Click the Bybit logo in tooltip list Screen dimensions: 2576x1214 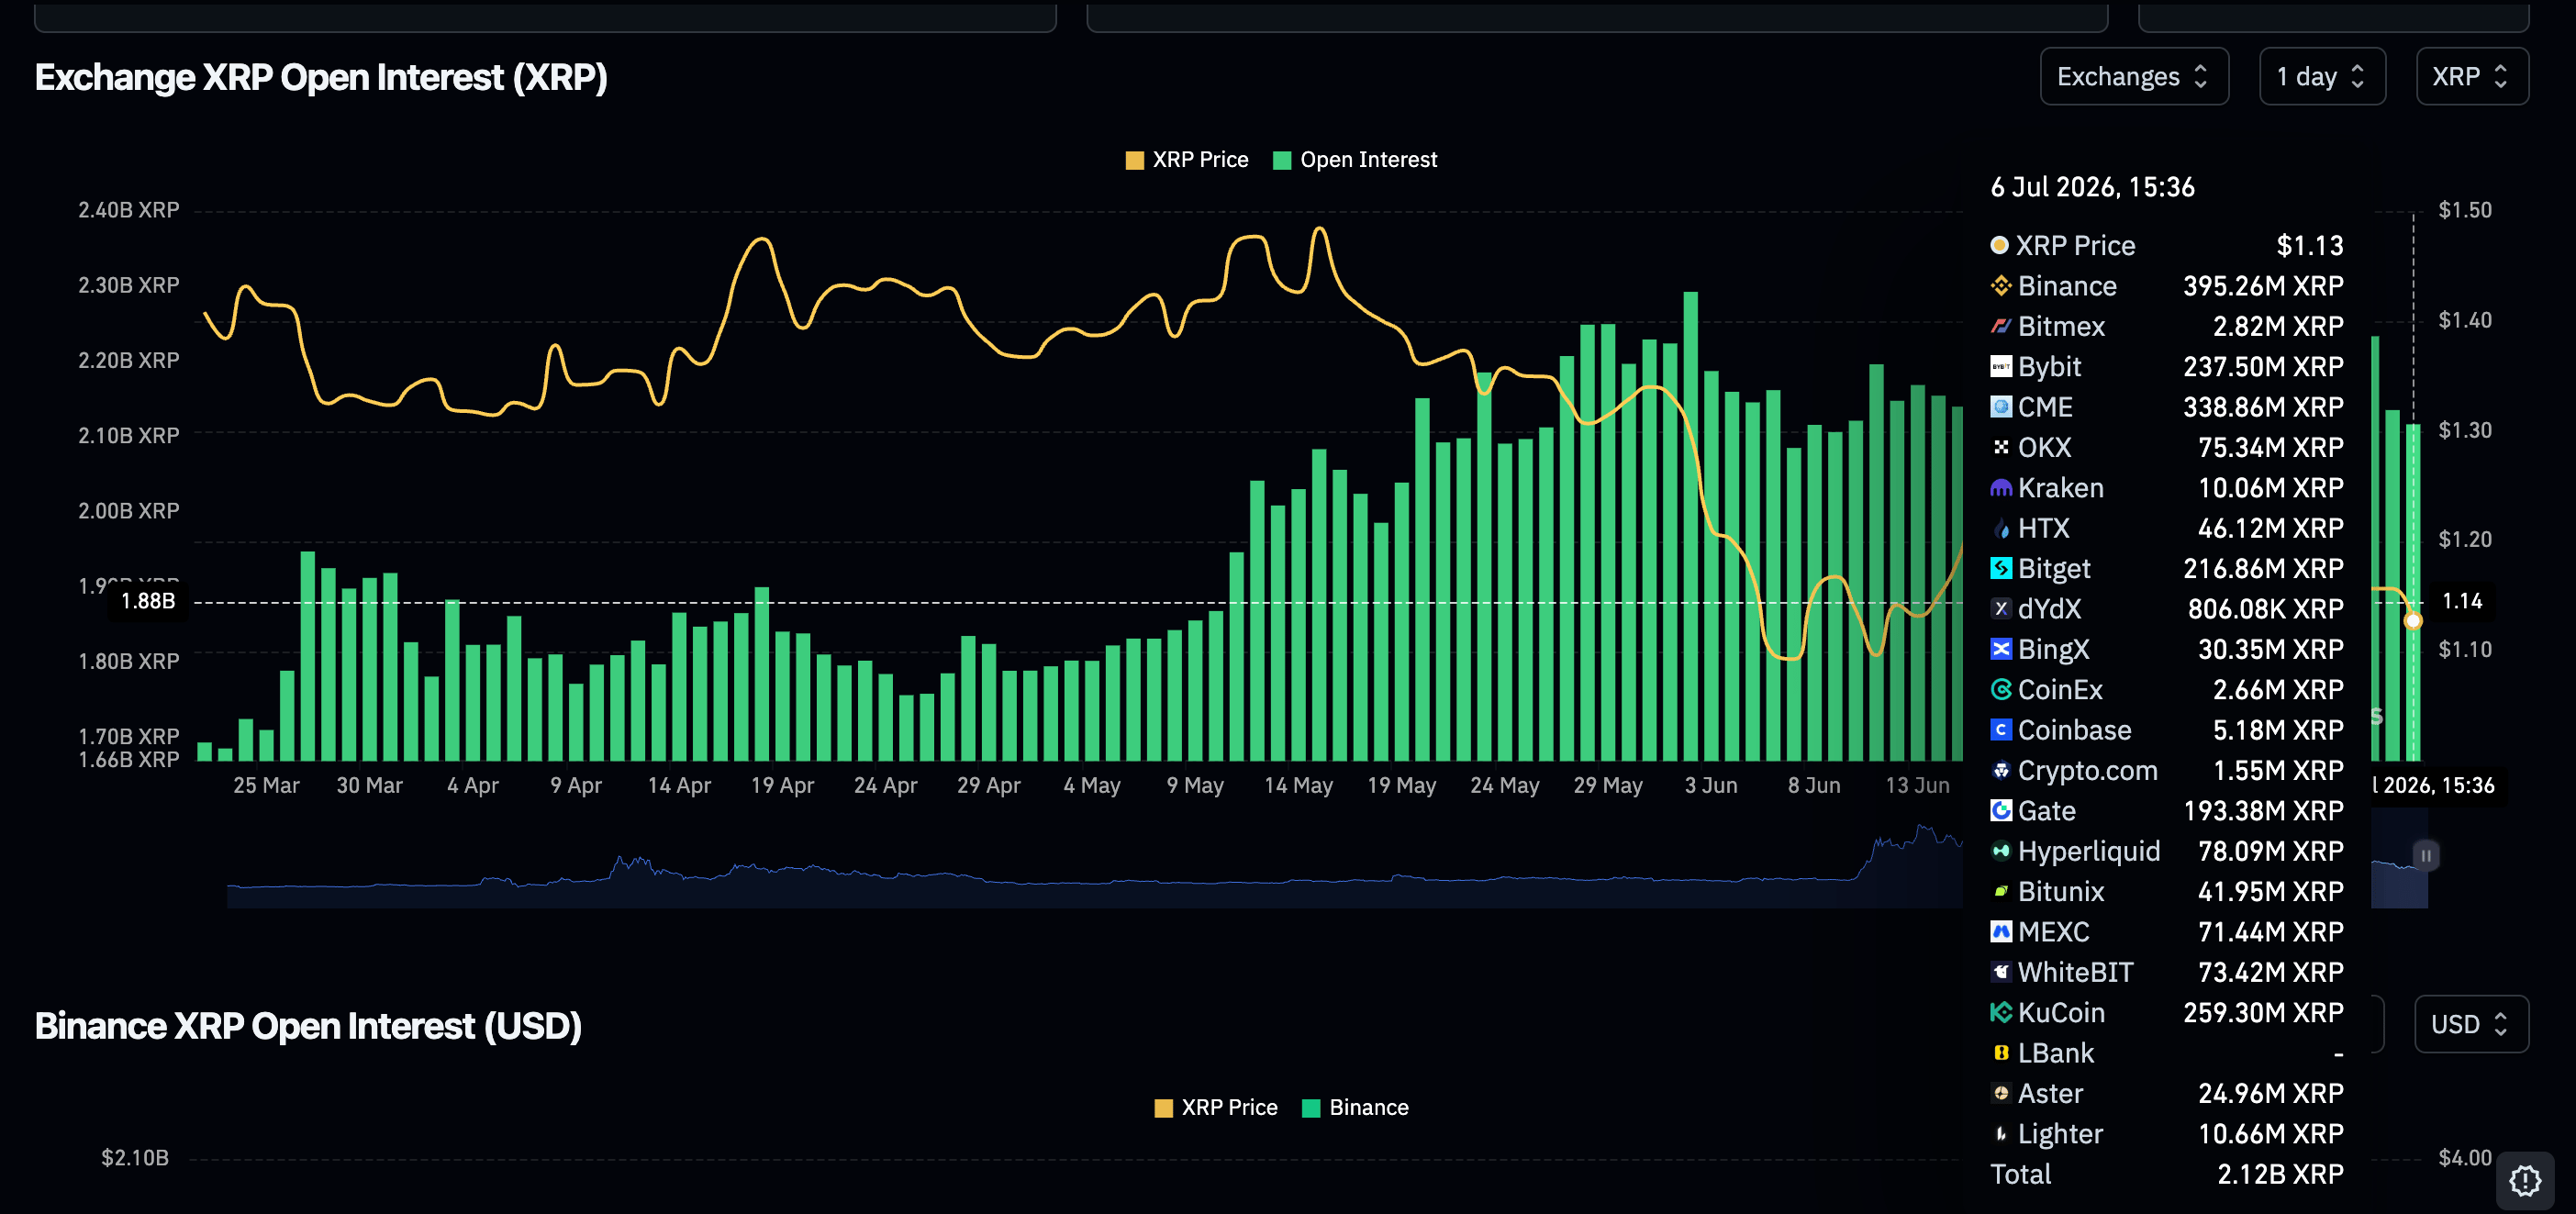point(2000,367)
